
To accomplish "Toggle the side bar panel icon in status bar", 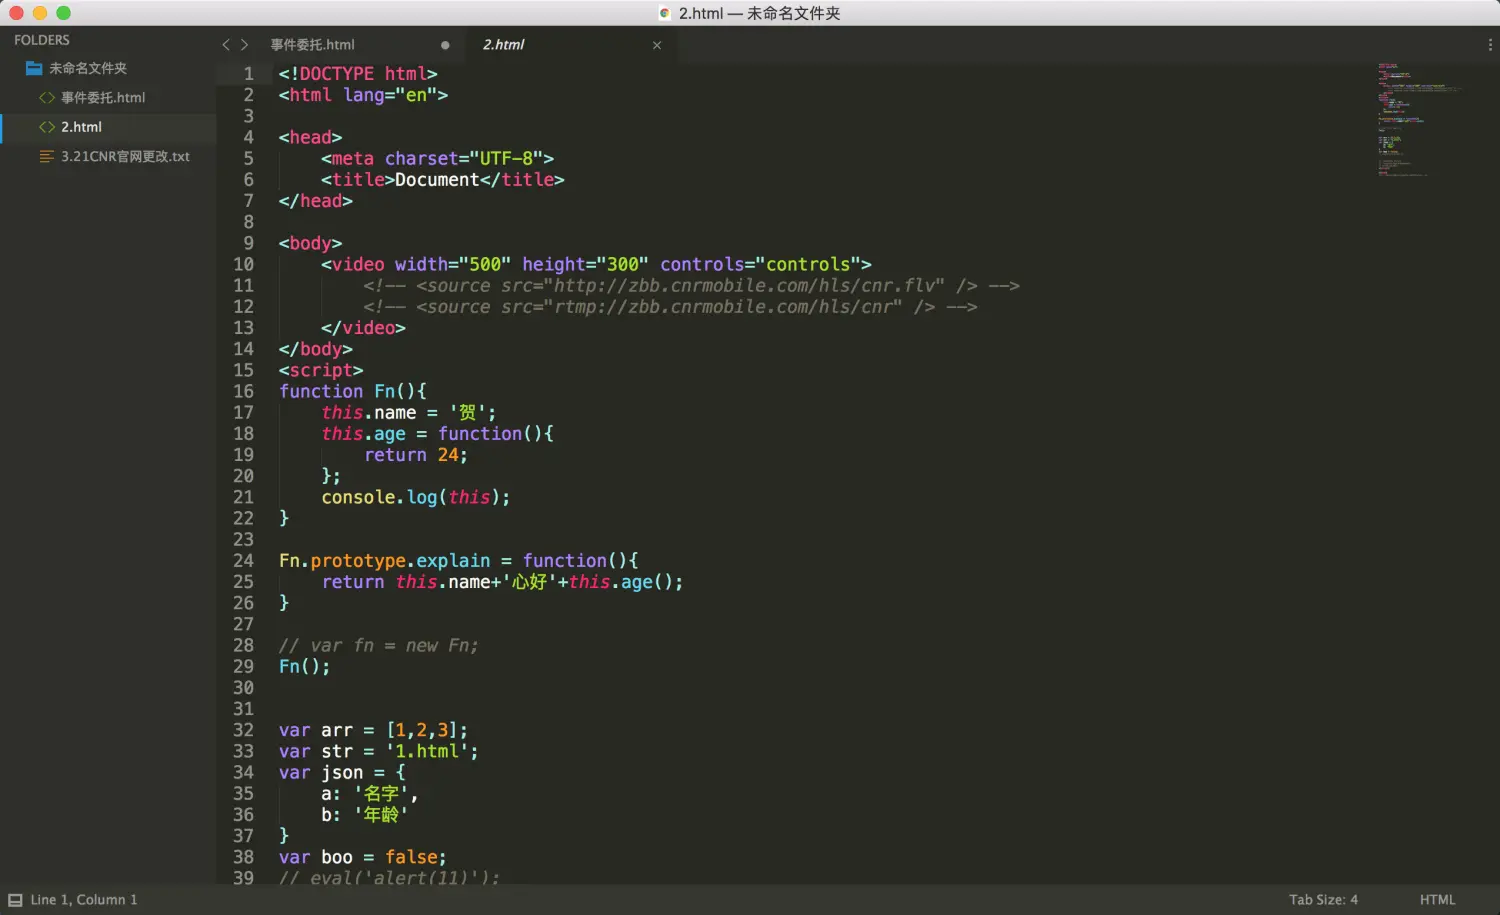I will pos(15,900).
